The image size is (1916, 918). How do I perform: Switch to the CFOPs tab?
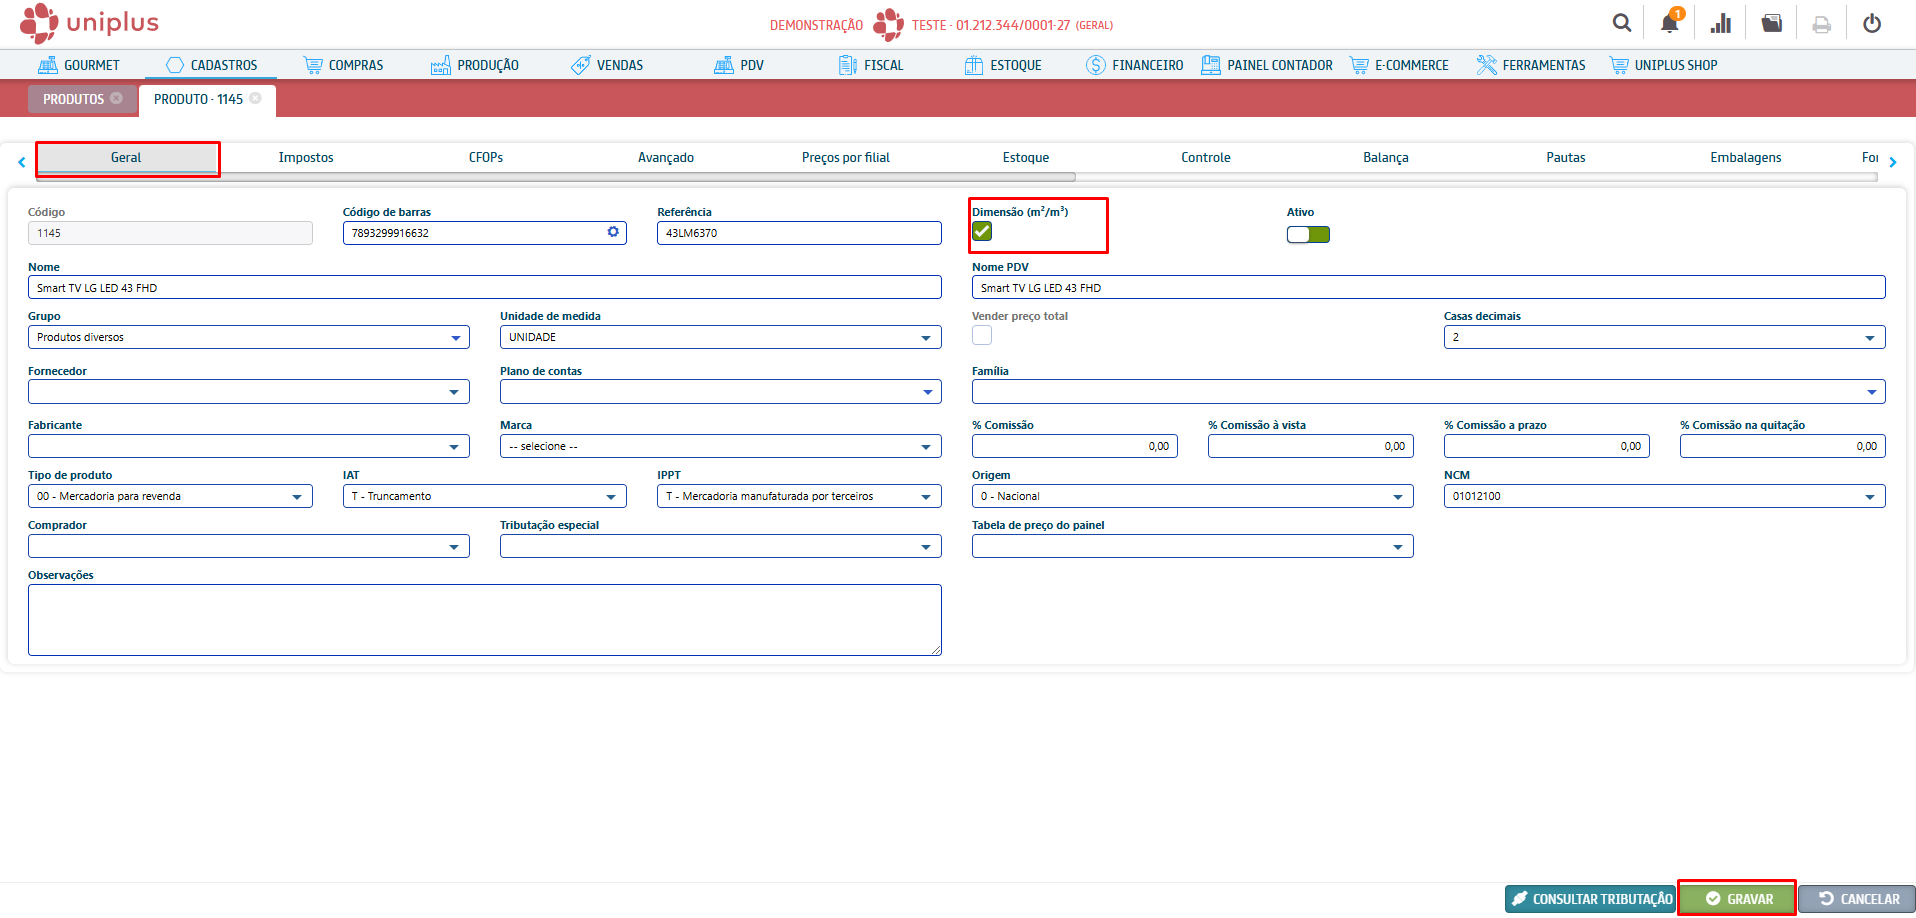[486, 157]
